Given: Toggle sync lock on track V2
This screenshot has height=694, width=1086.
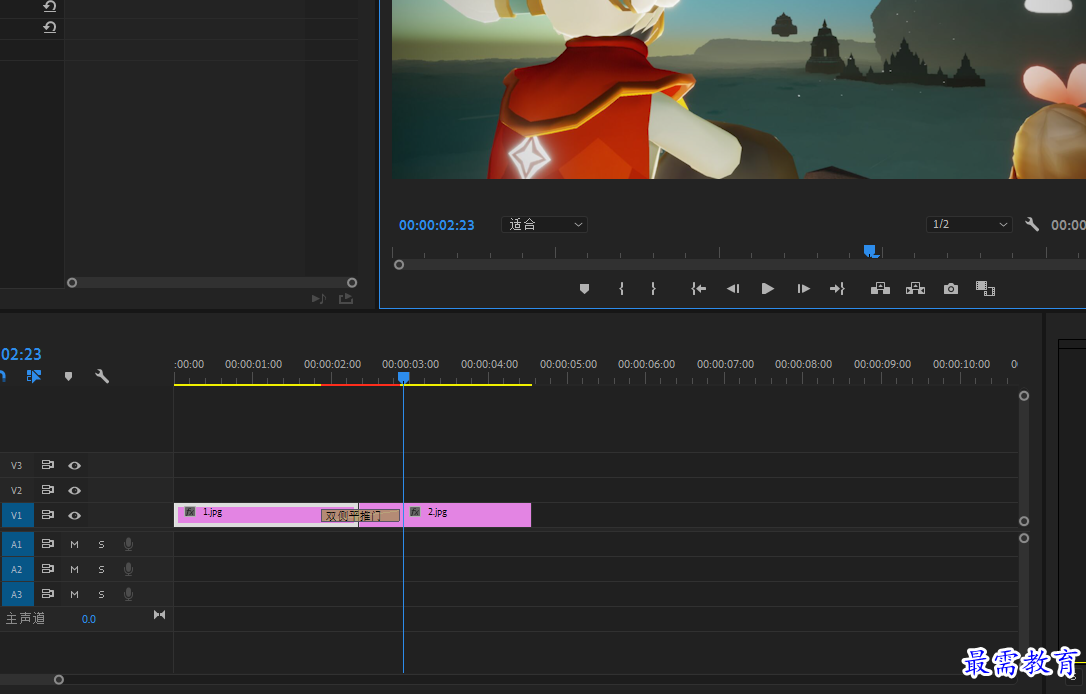Looking at the screenshot, I should (47, 490).
